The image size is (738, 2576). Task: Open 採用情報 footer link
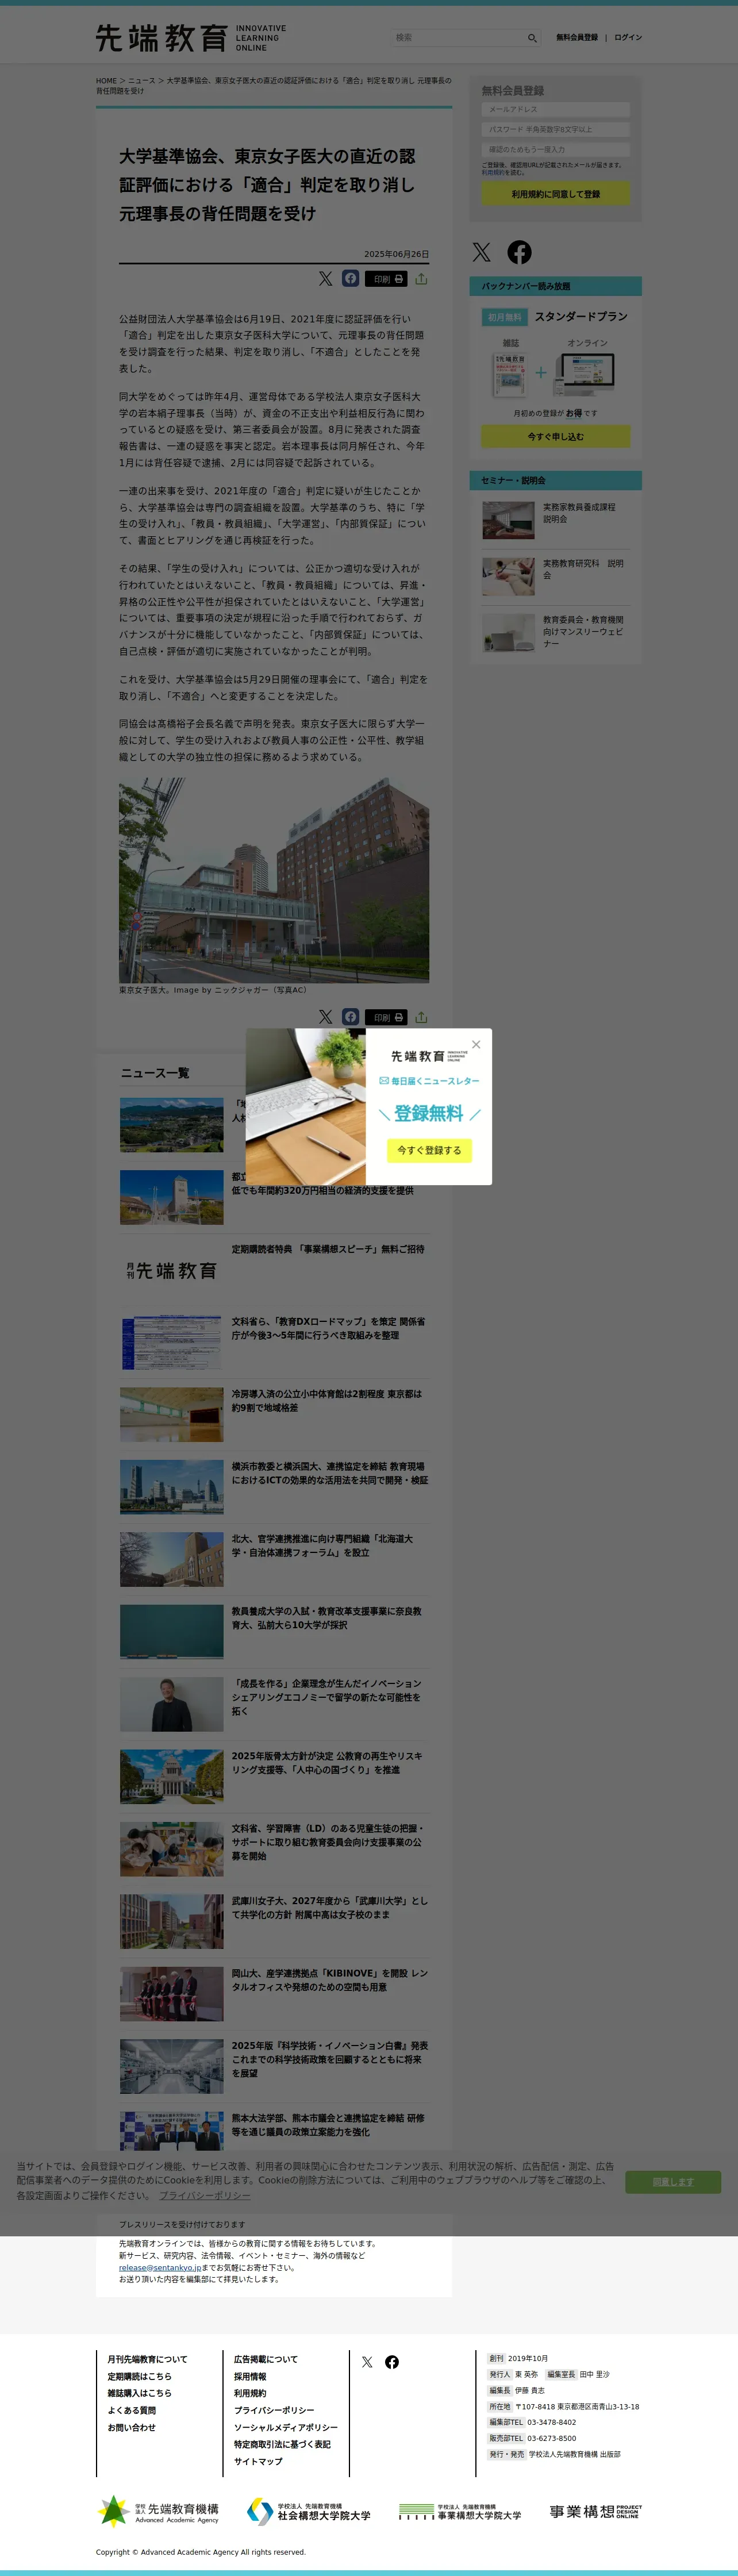(250, 2376)
